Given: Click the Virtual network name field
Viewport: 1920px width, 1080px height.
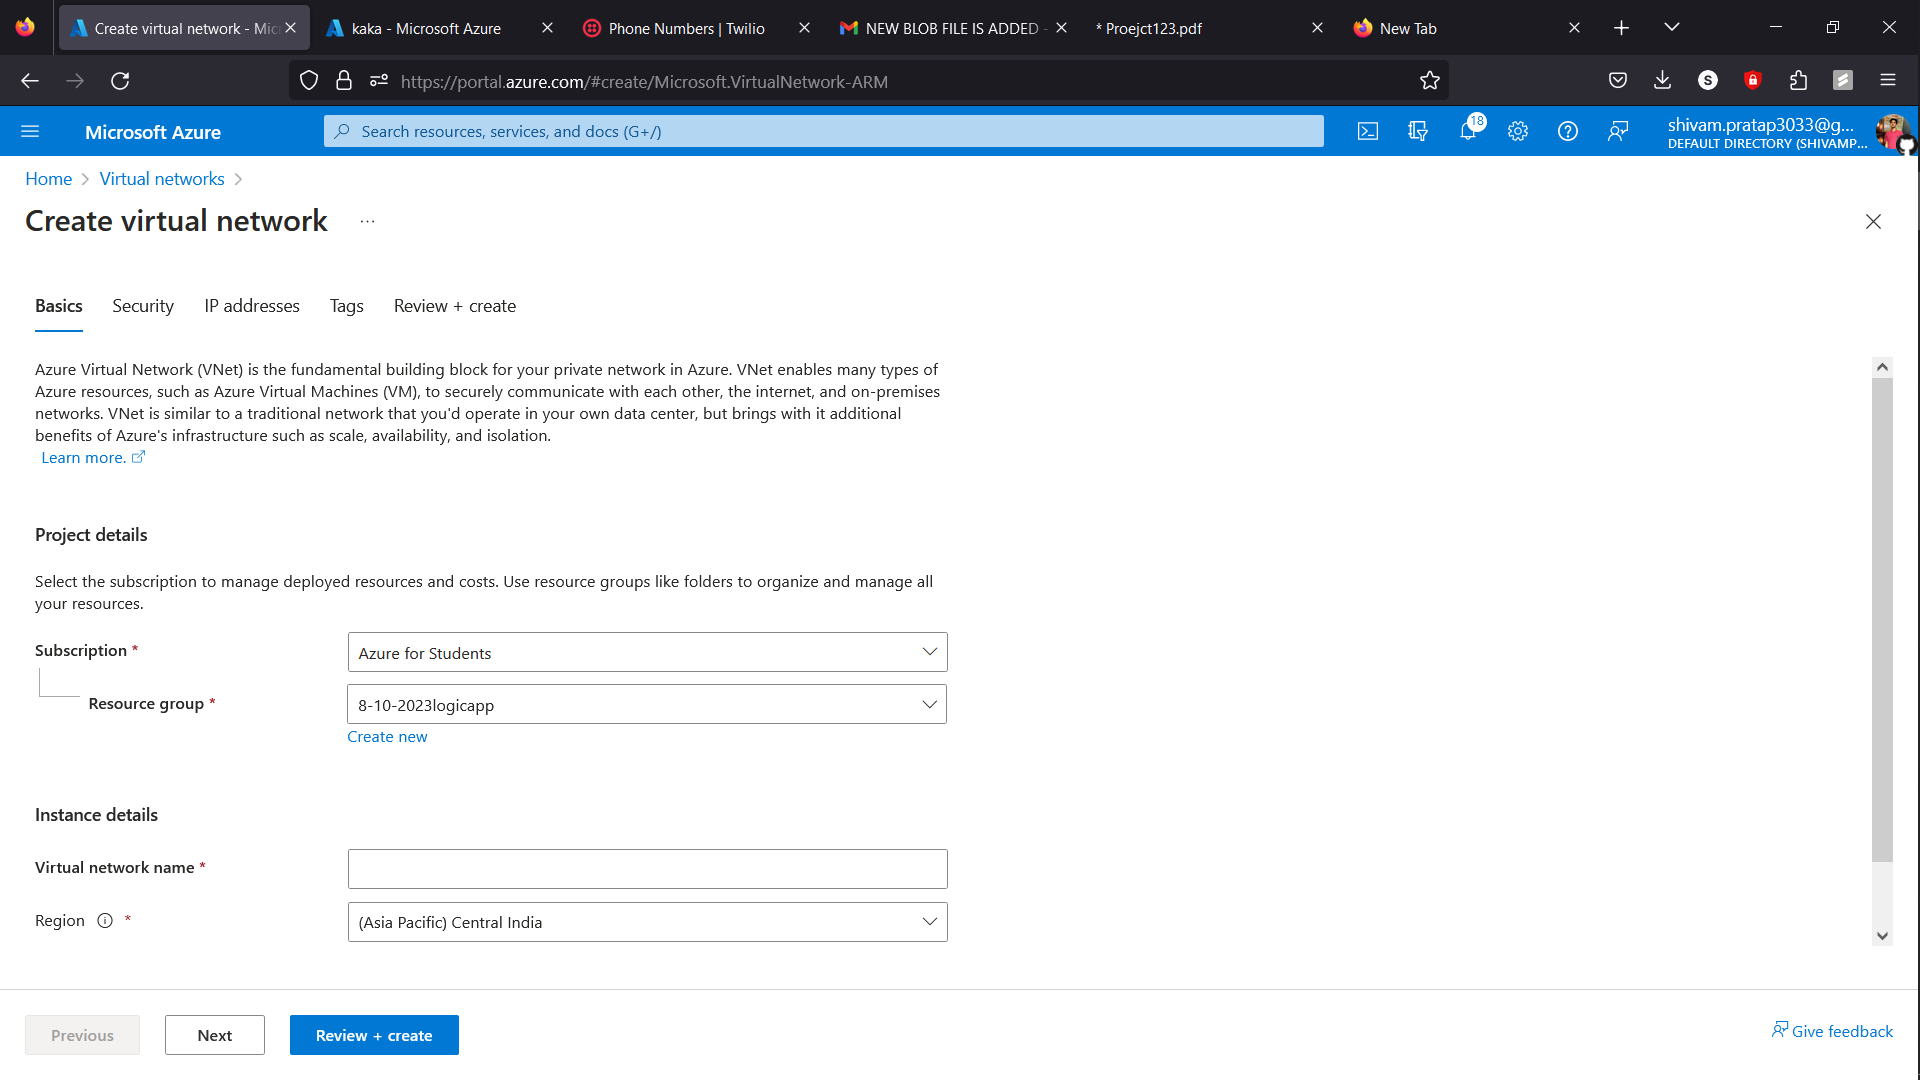Looking at the screenshot, I should [x=647, y=868].
